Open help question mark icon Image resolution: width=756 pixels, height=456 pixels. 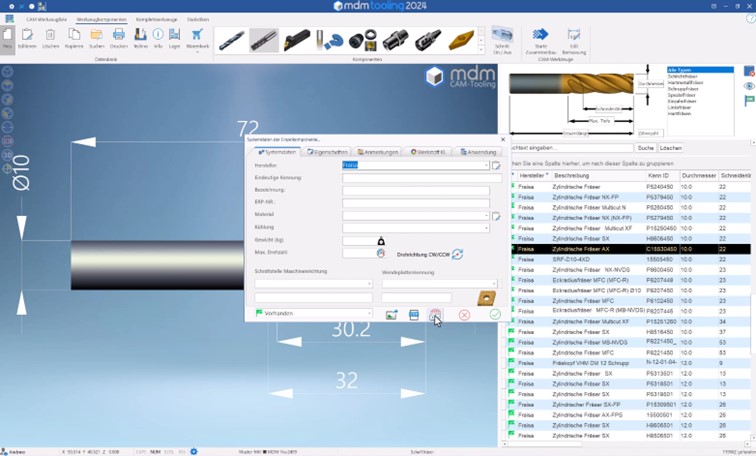(x=751, y=19)
